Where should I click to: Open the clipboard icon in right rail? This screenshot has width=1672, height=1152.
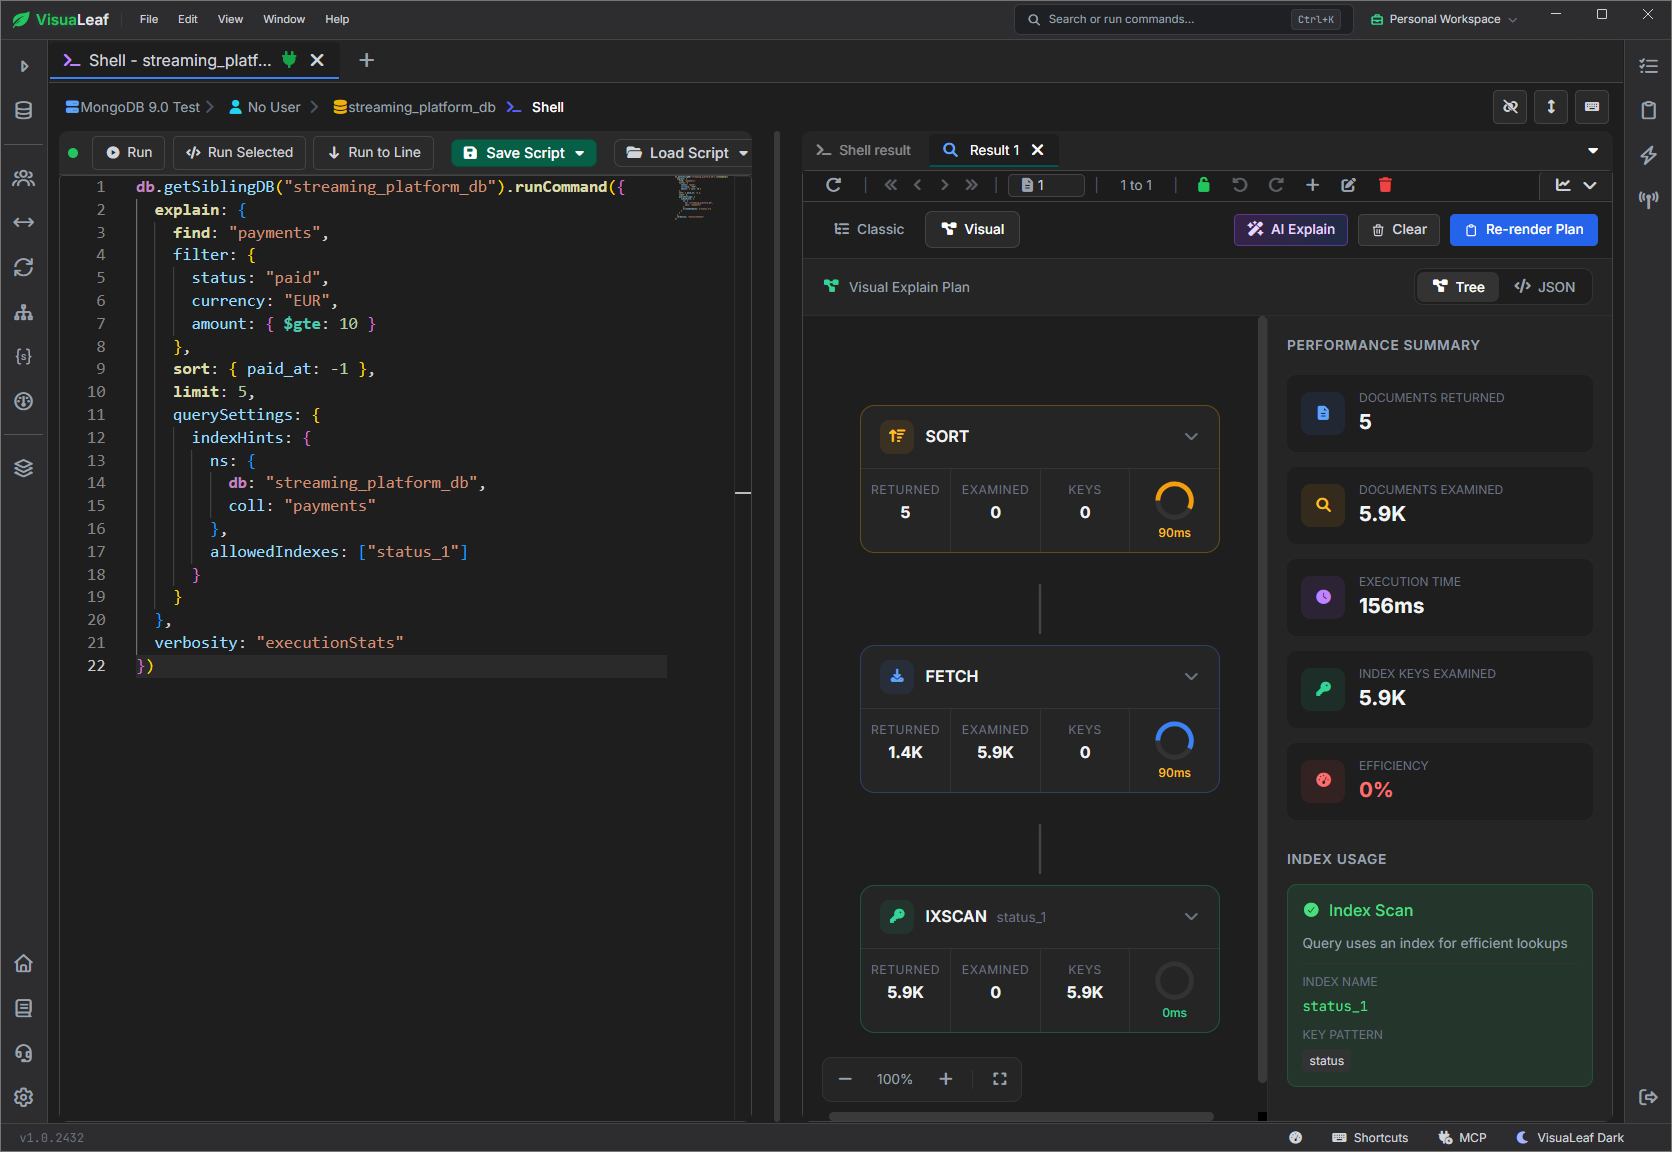(1649, 110)
